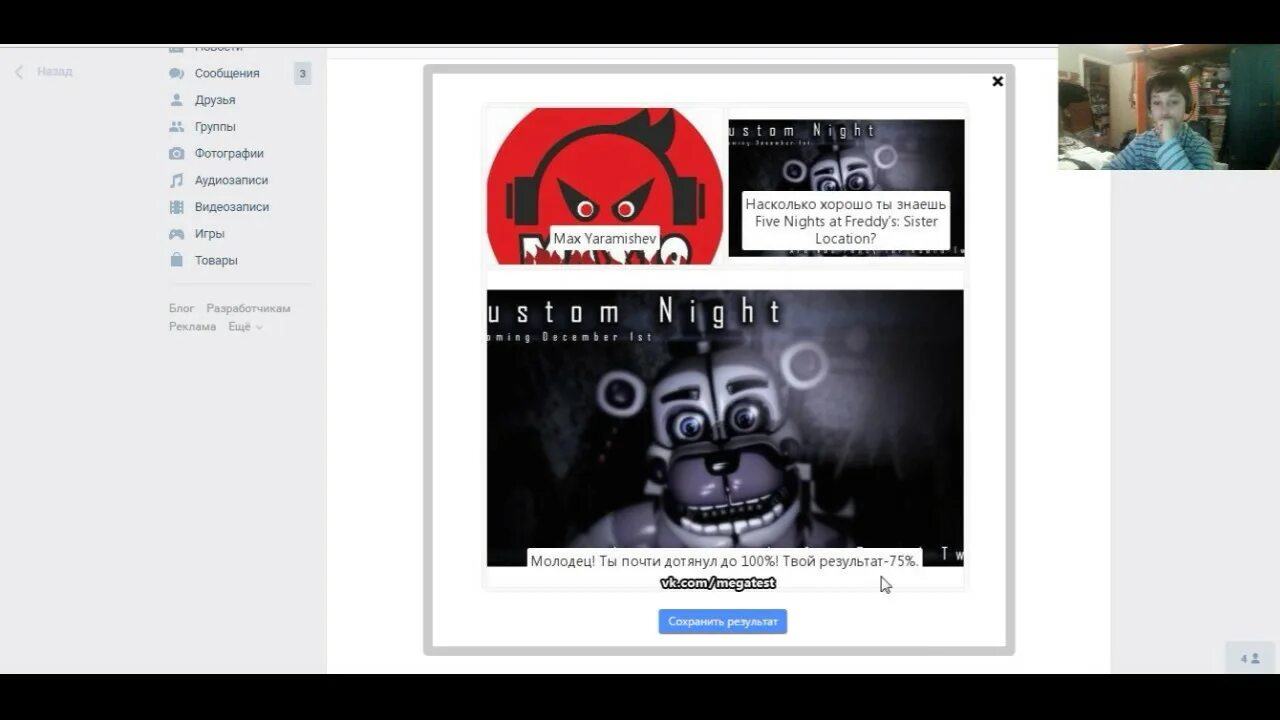Screen dimensions: 1280x720
Task: Open the online friends counter widget
Action: click(1250, 658)
